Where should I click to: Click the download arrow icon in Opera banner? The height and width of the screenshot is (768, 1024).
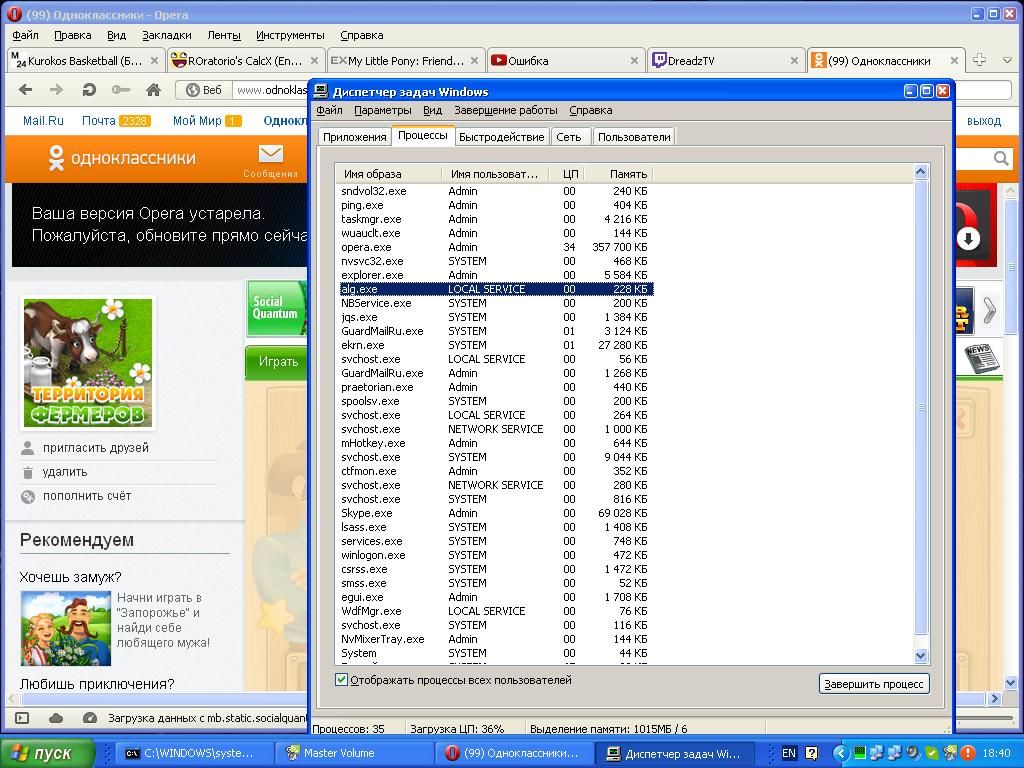point(968,239)
